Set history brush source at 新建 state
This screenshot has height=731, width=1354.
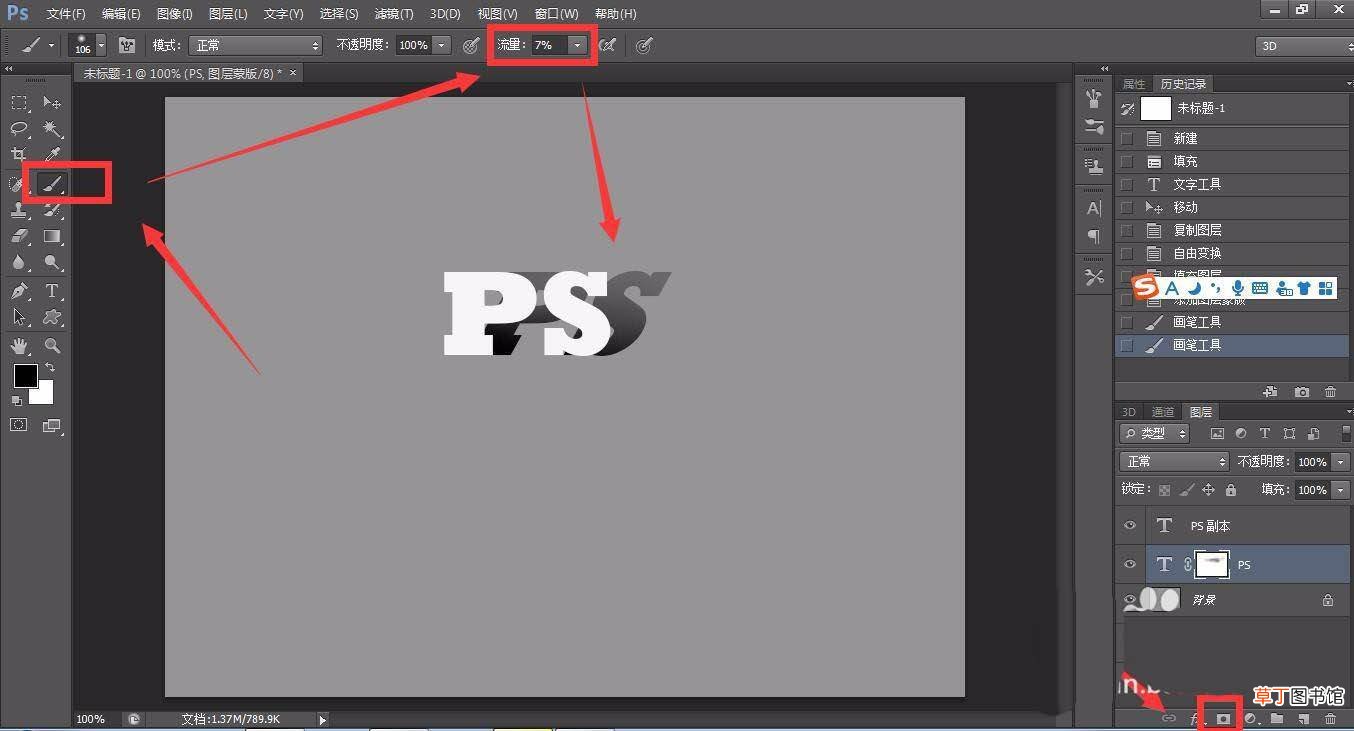coord(1127,139)
